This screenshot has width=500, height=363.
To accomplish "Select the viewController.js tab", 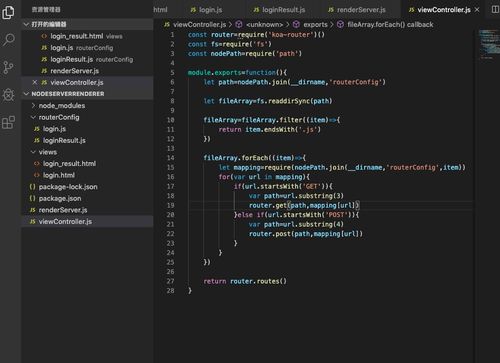I will (x=444, y=10).
